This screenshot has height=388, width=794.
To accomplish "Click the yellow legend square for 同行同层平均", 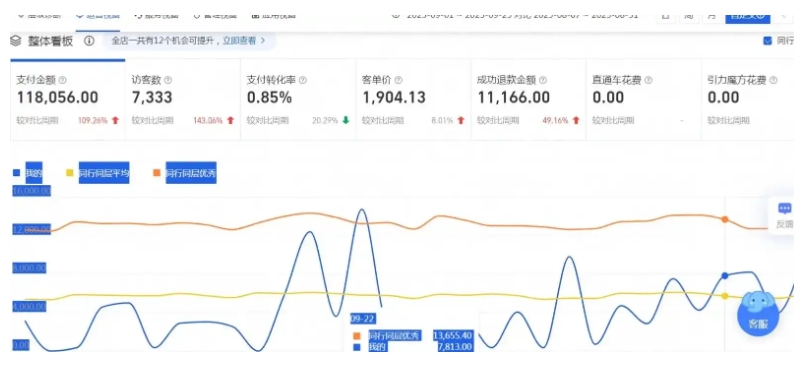I will tap(70, 173).
